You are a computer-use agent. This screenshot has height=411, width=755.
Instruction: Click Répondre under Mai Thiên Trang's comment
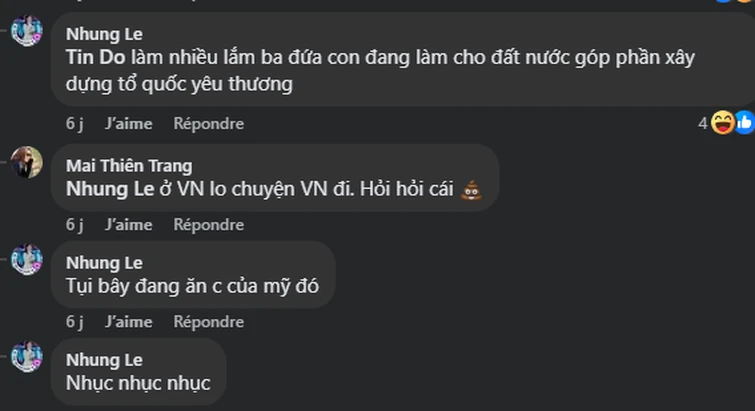coord(208,225)
